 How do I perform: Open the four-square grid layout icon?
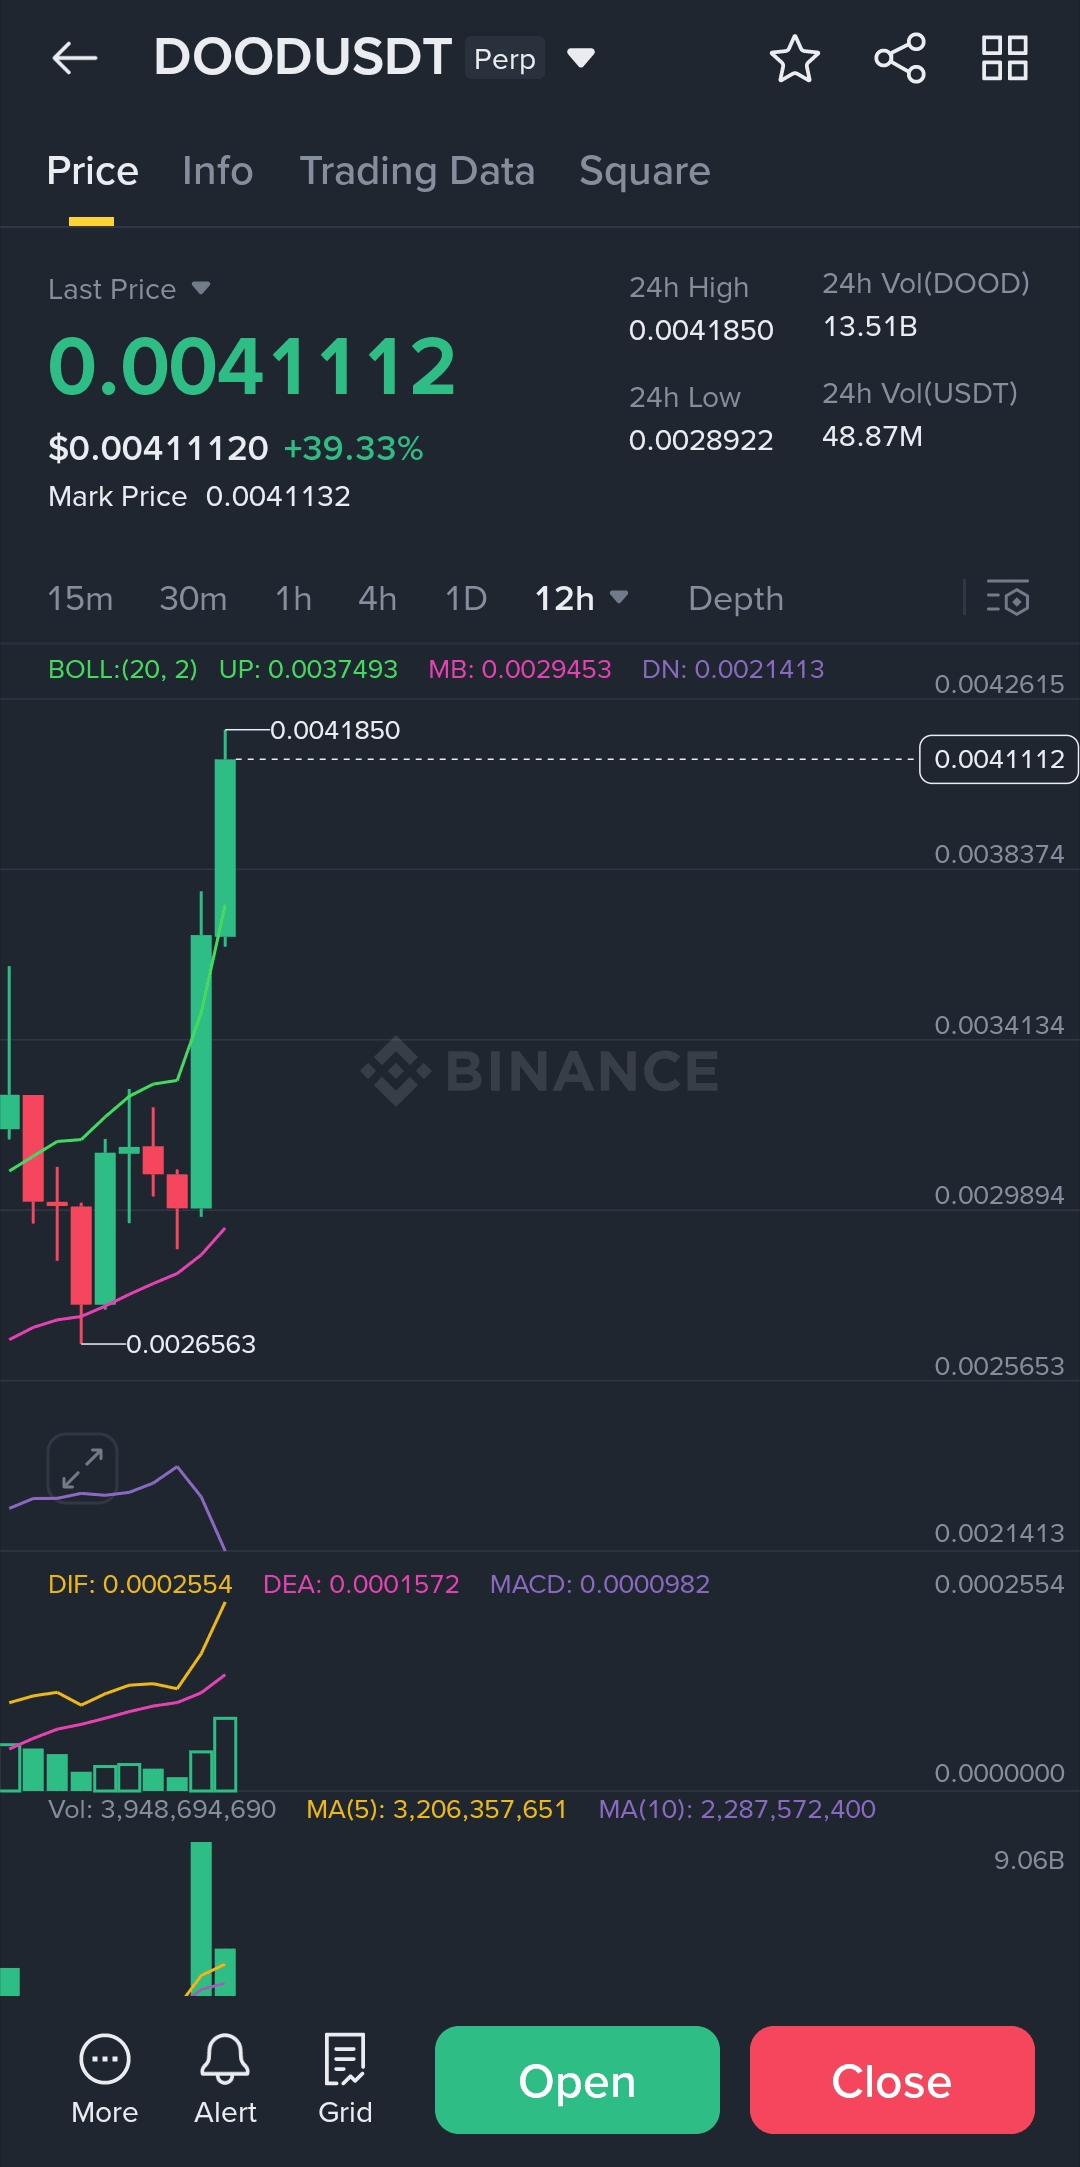[1005, 58]
